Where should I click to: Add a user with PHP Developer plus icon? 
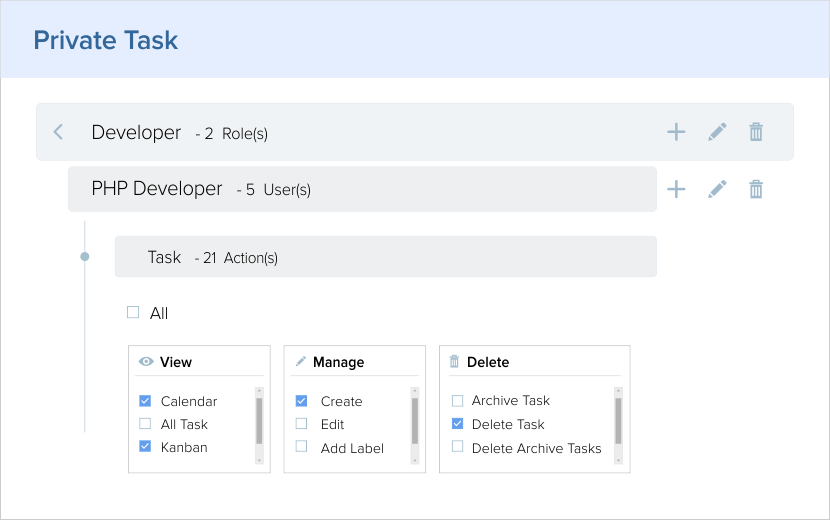(676, 189)
